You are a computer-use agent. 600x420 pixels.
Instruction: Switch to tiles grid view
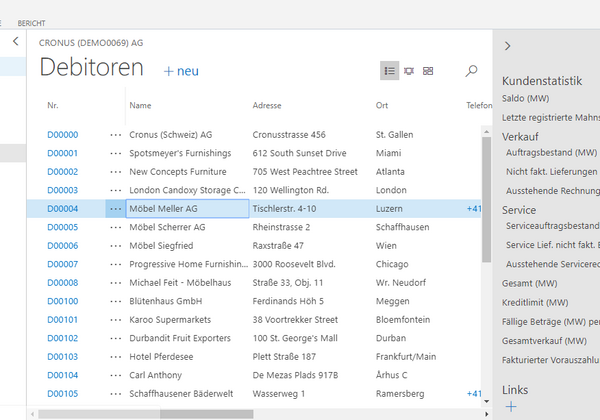(428, 71)
